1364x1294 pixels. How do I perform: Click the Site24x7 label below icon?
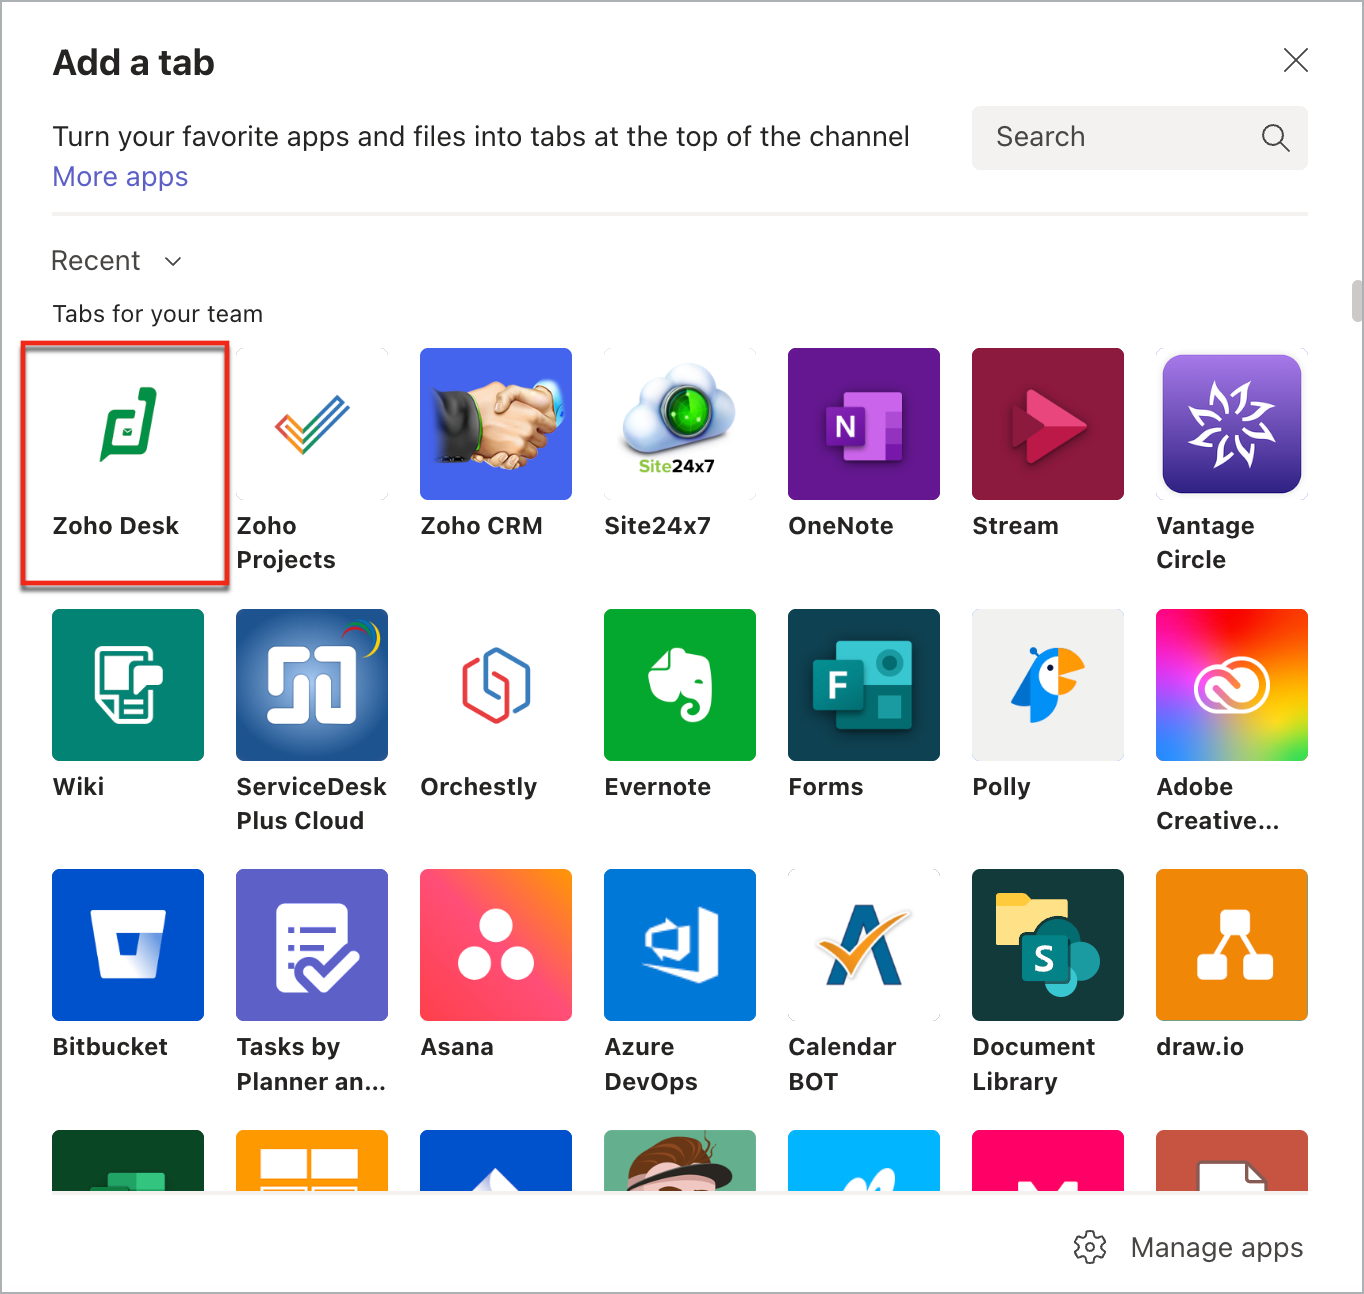point(658,526)
